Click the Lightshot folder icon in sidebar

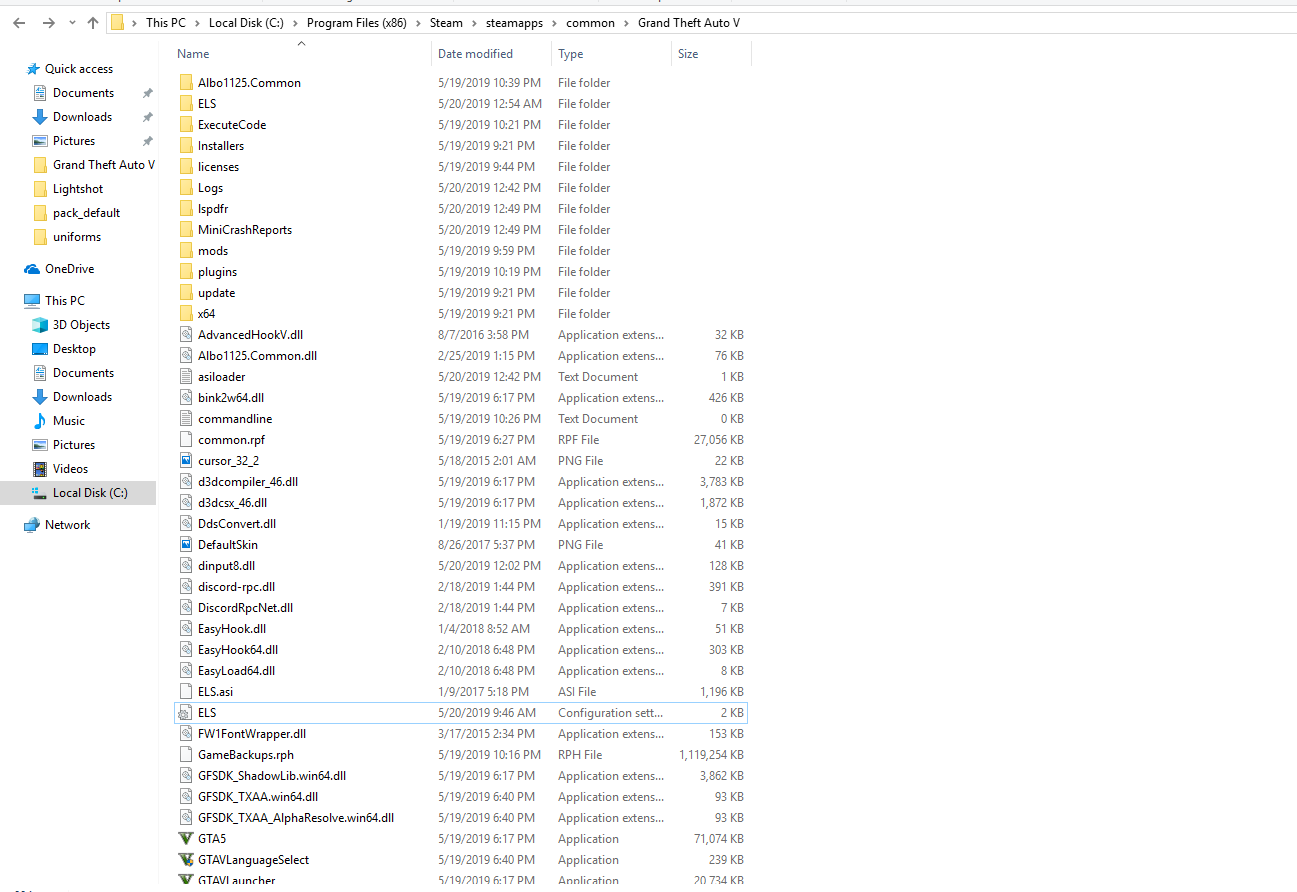(40, 189)
